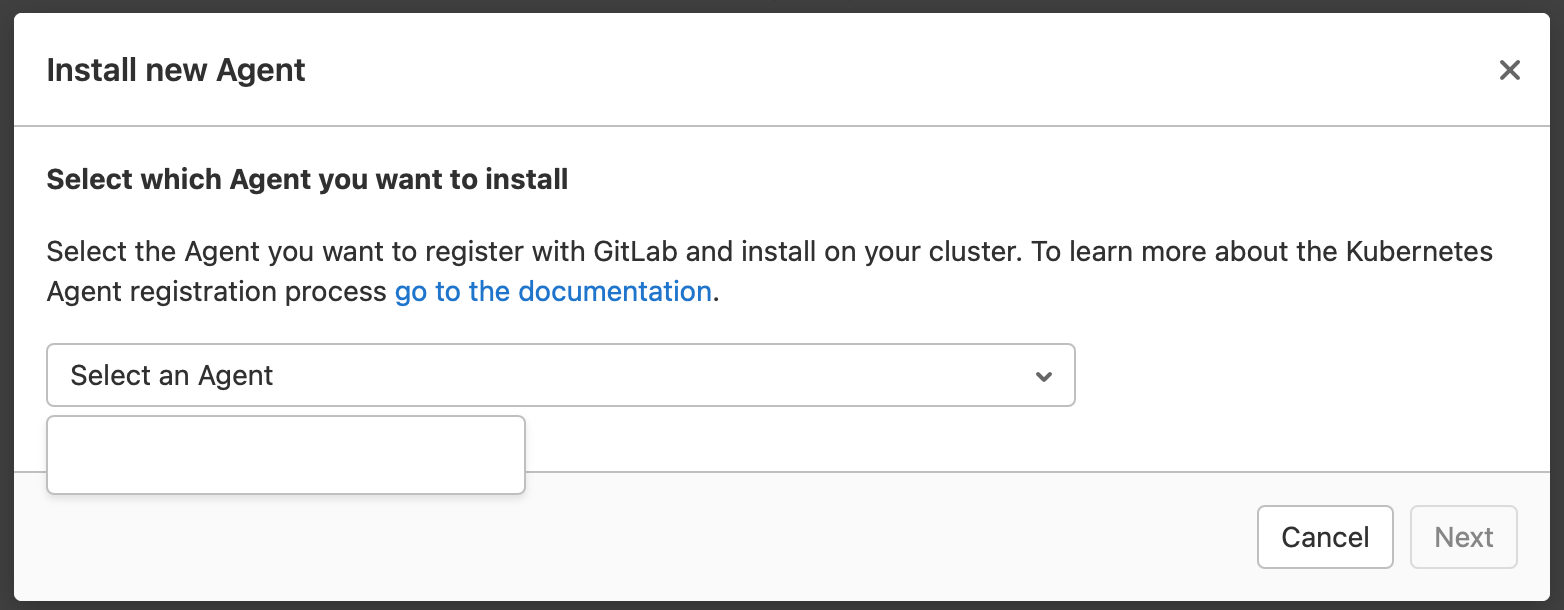
Task: Click the "Select an Agent" placeholder text
Action: tap(172, 376)
